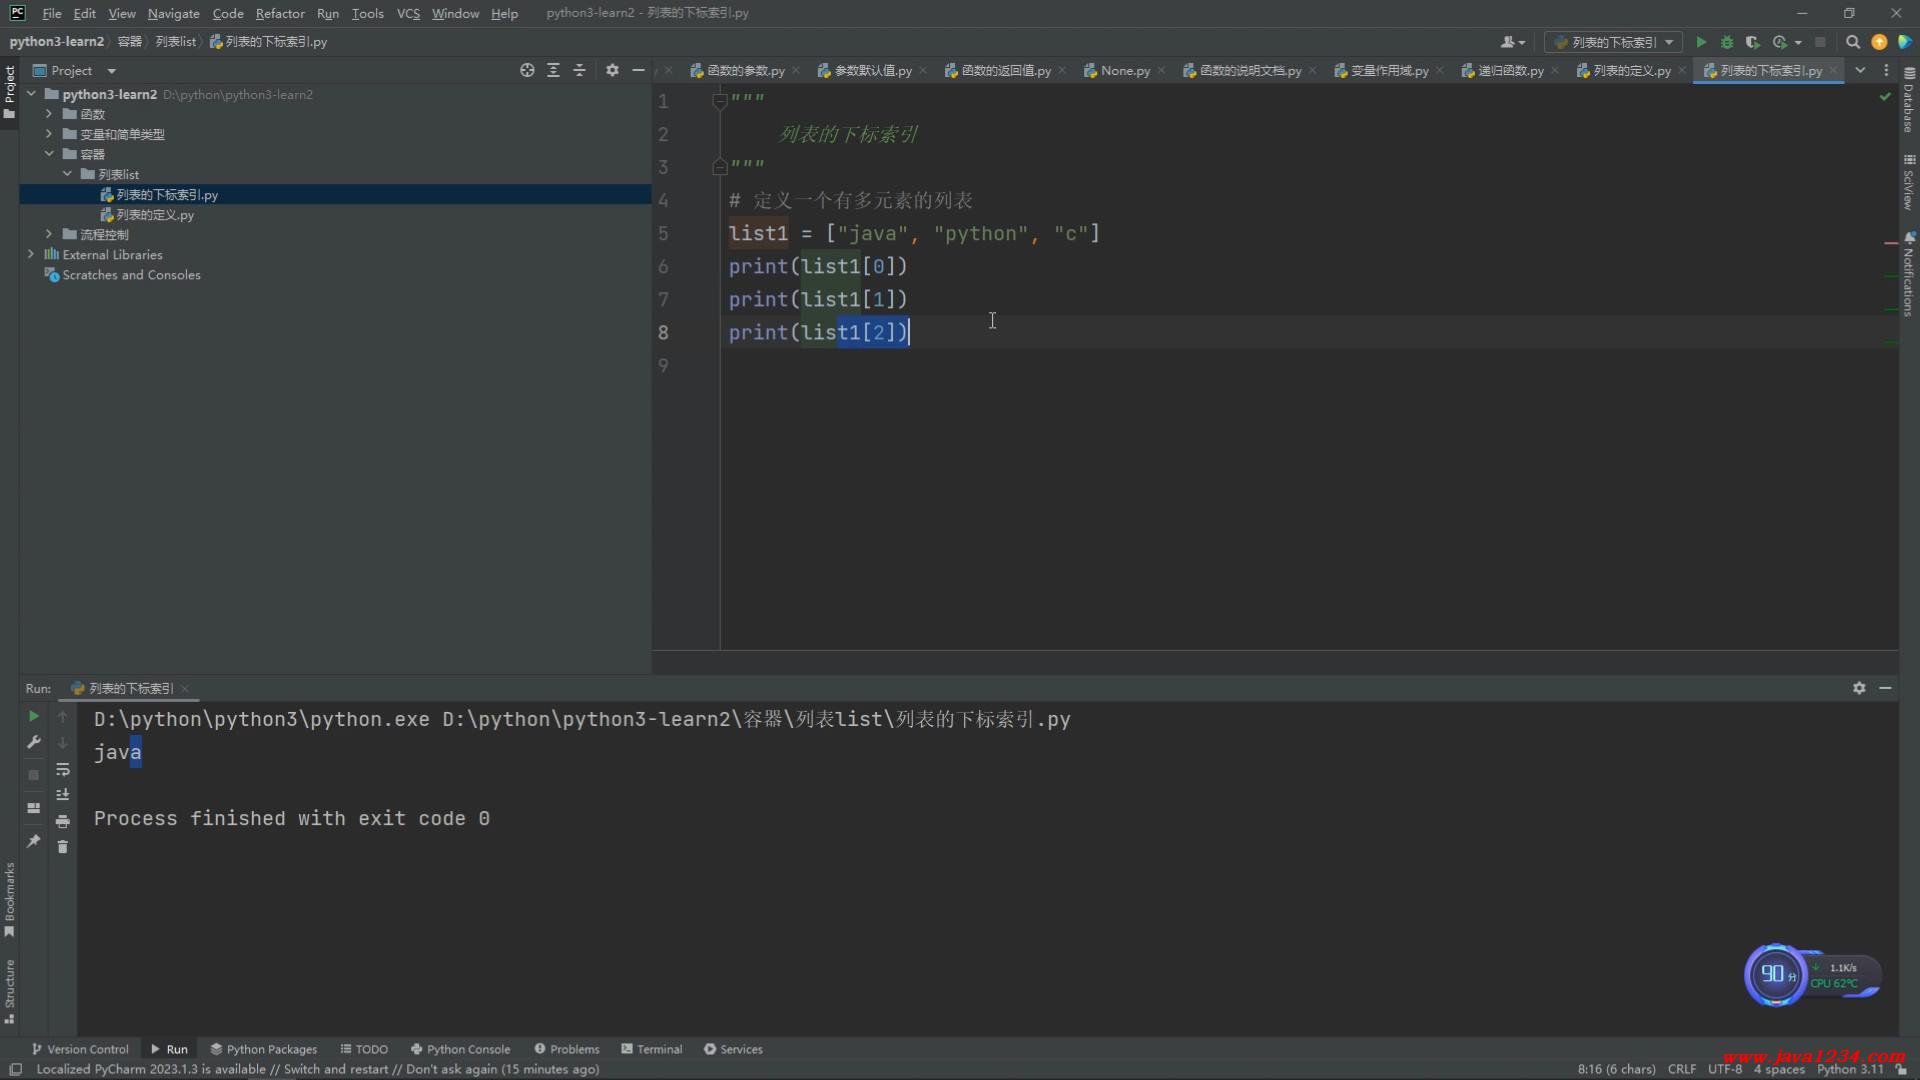
Task: Click the trash icon to clear console output
Action: tap(63, 847)
